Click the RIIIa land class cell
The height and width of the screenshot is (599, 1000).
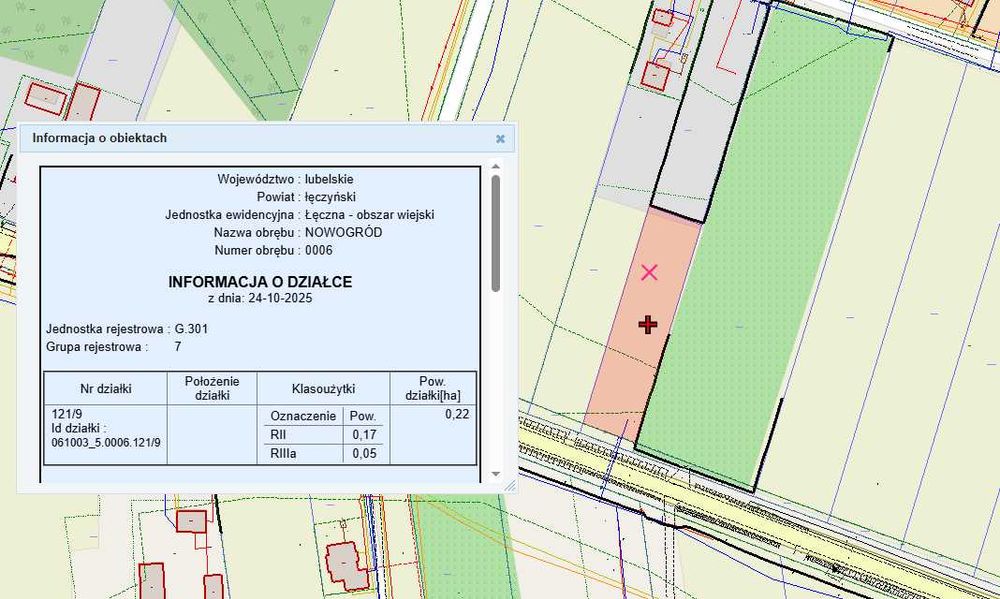click(x=283, y=454)
